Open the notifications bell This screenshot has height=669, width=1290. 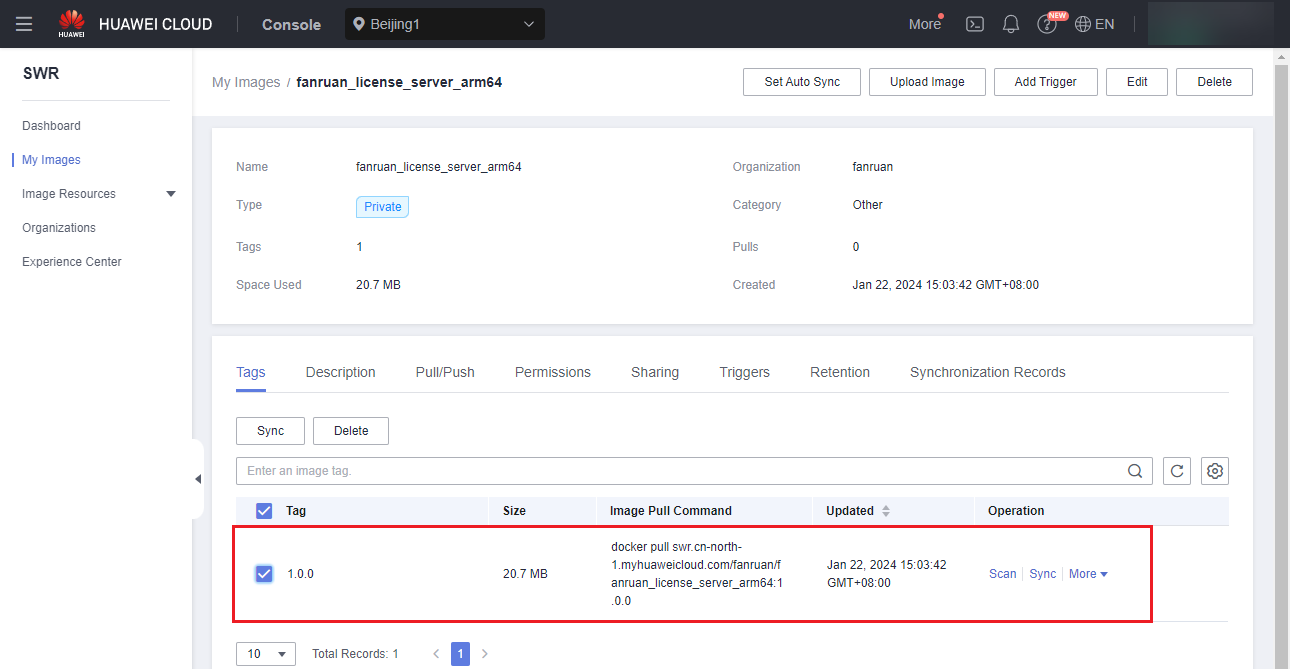(x=1011, y=24)
